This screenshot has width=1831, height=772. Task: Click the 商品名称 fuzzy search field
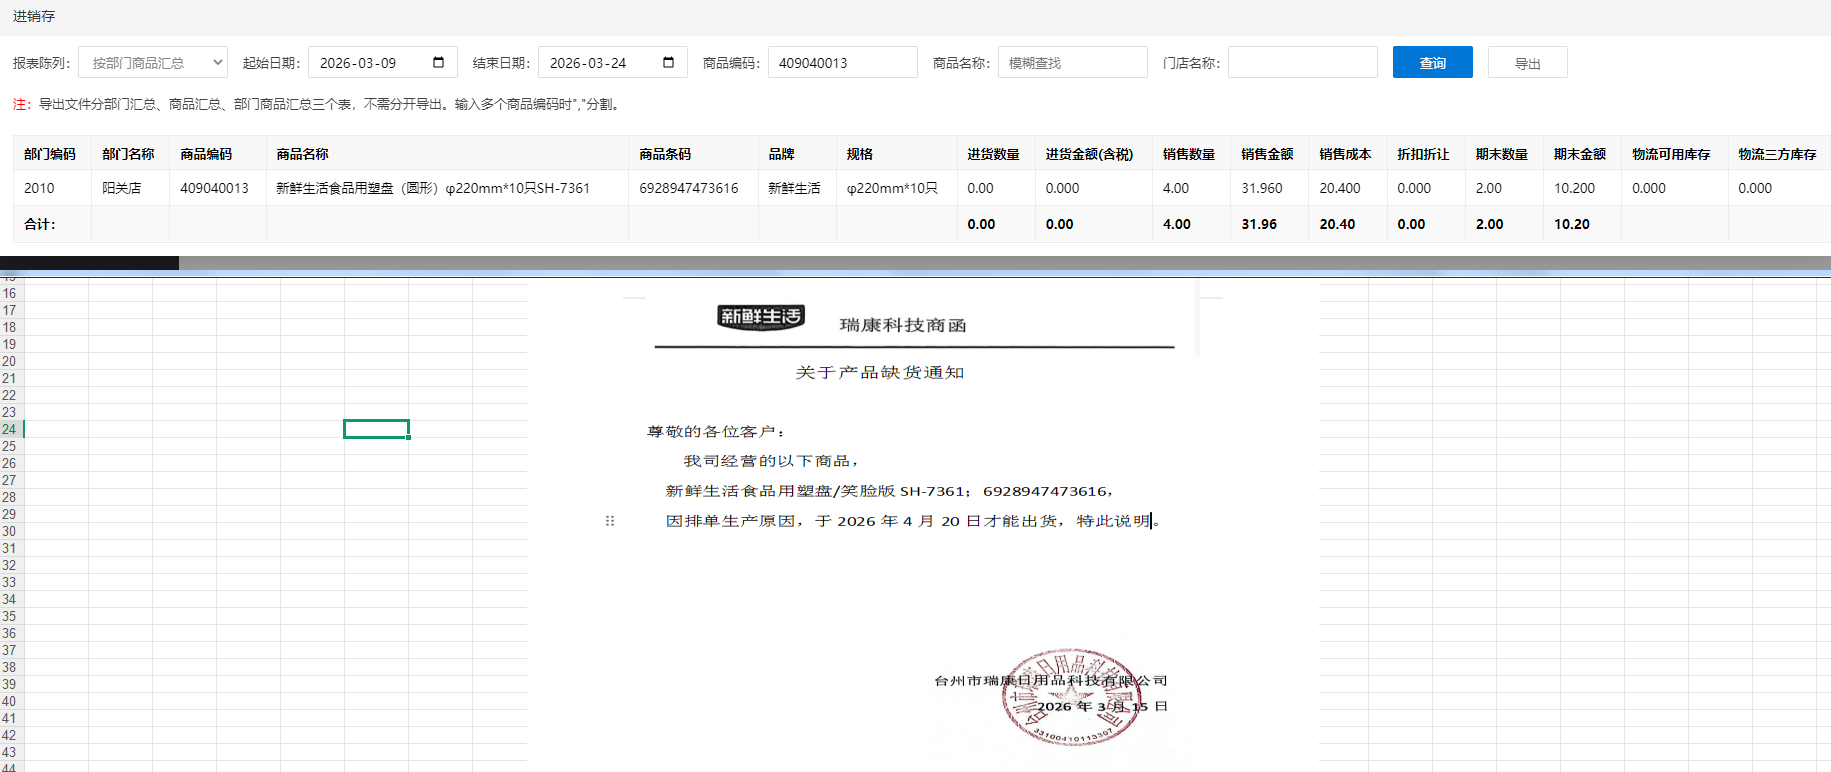click(x=1072, y=62)
